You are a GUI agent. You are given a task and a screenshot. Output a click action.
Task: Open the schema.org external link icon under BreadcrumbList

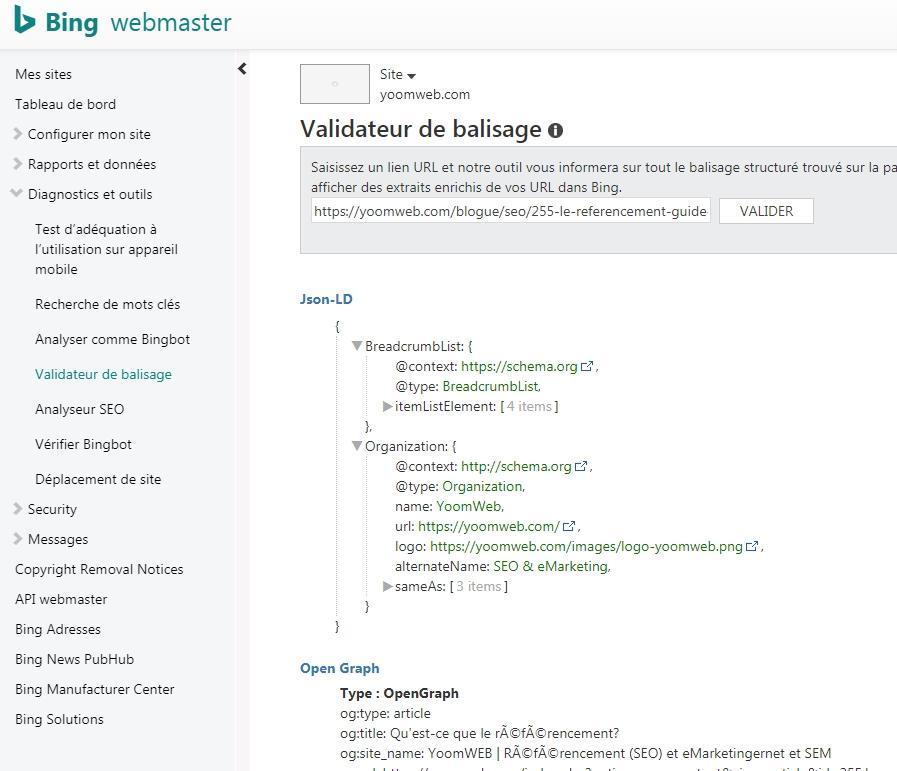pyautogui.click(x=587, y=366)
